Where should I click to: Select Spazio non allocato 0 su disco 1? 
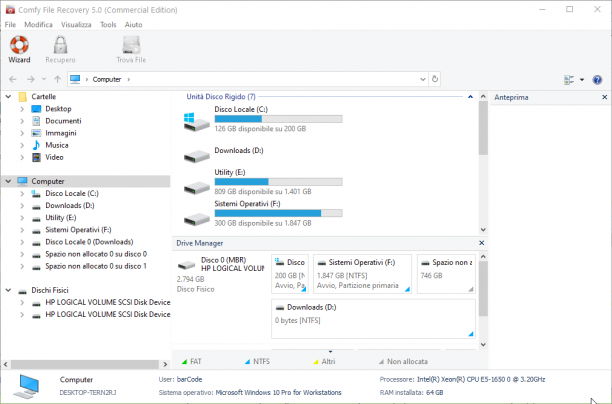pyautogui.click(x=96, y=266)
